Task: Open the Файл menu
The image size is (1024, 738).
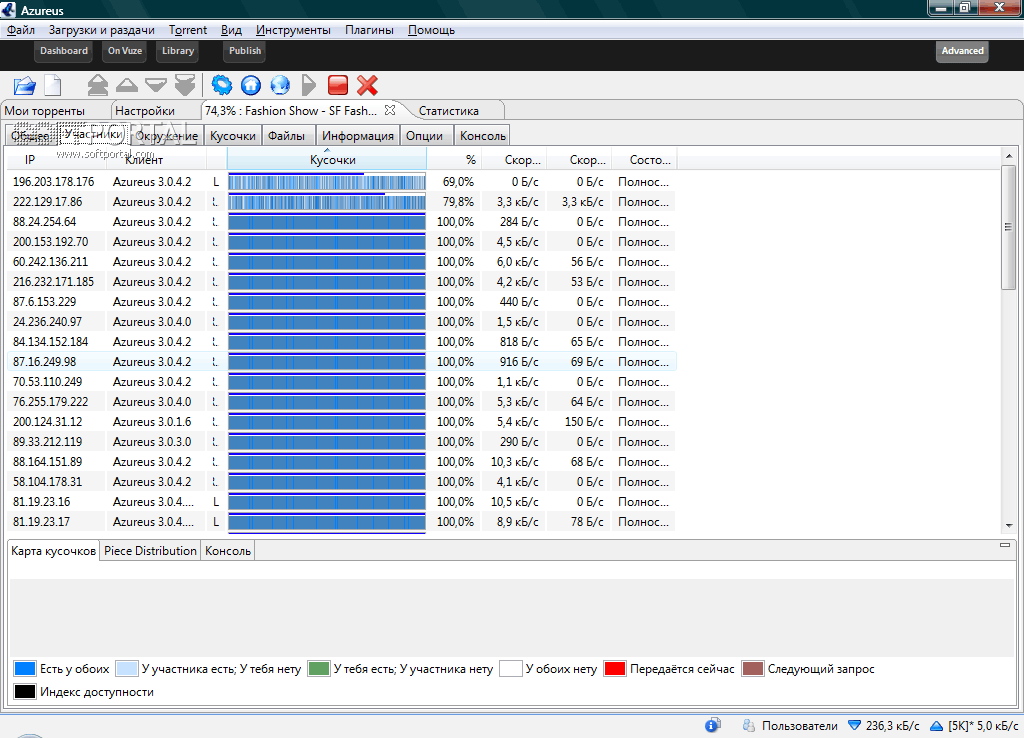Action: pos(21,30)
